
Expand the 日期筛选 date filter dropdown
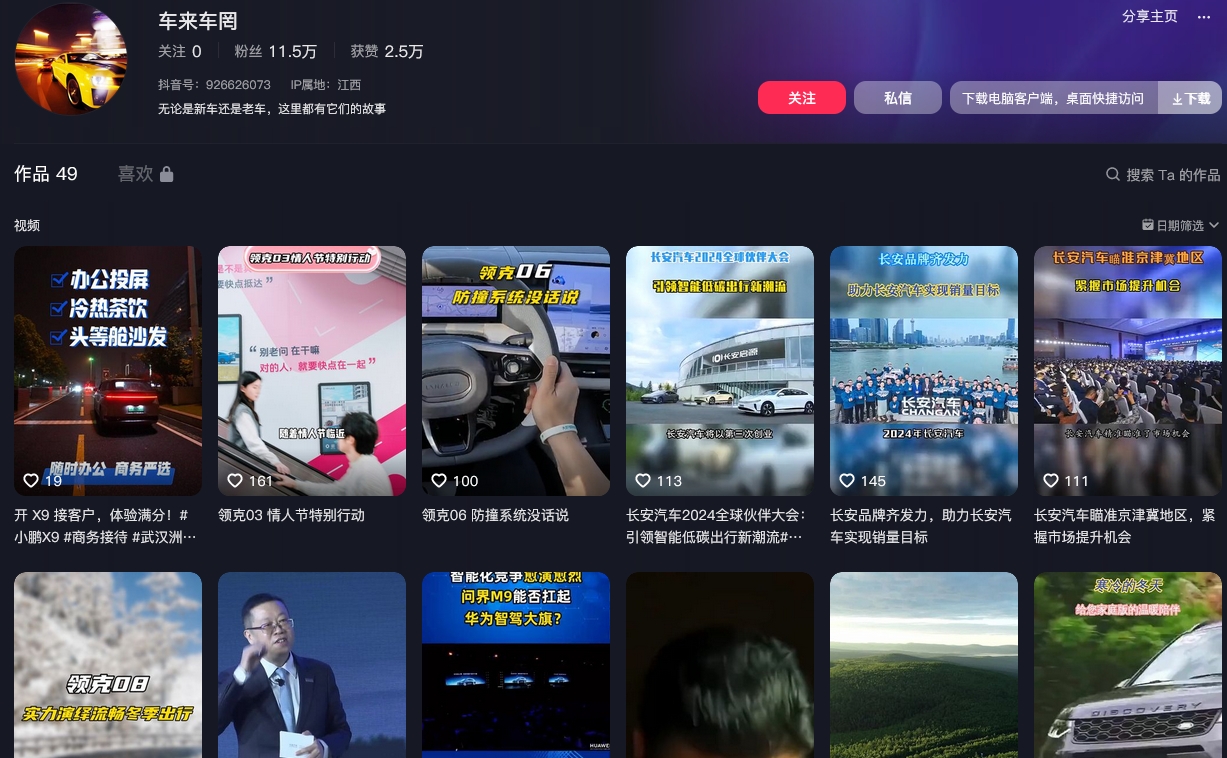coord(1181,226)
